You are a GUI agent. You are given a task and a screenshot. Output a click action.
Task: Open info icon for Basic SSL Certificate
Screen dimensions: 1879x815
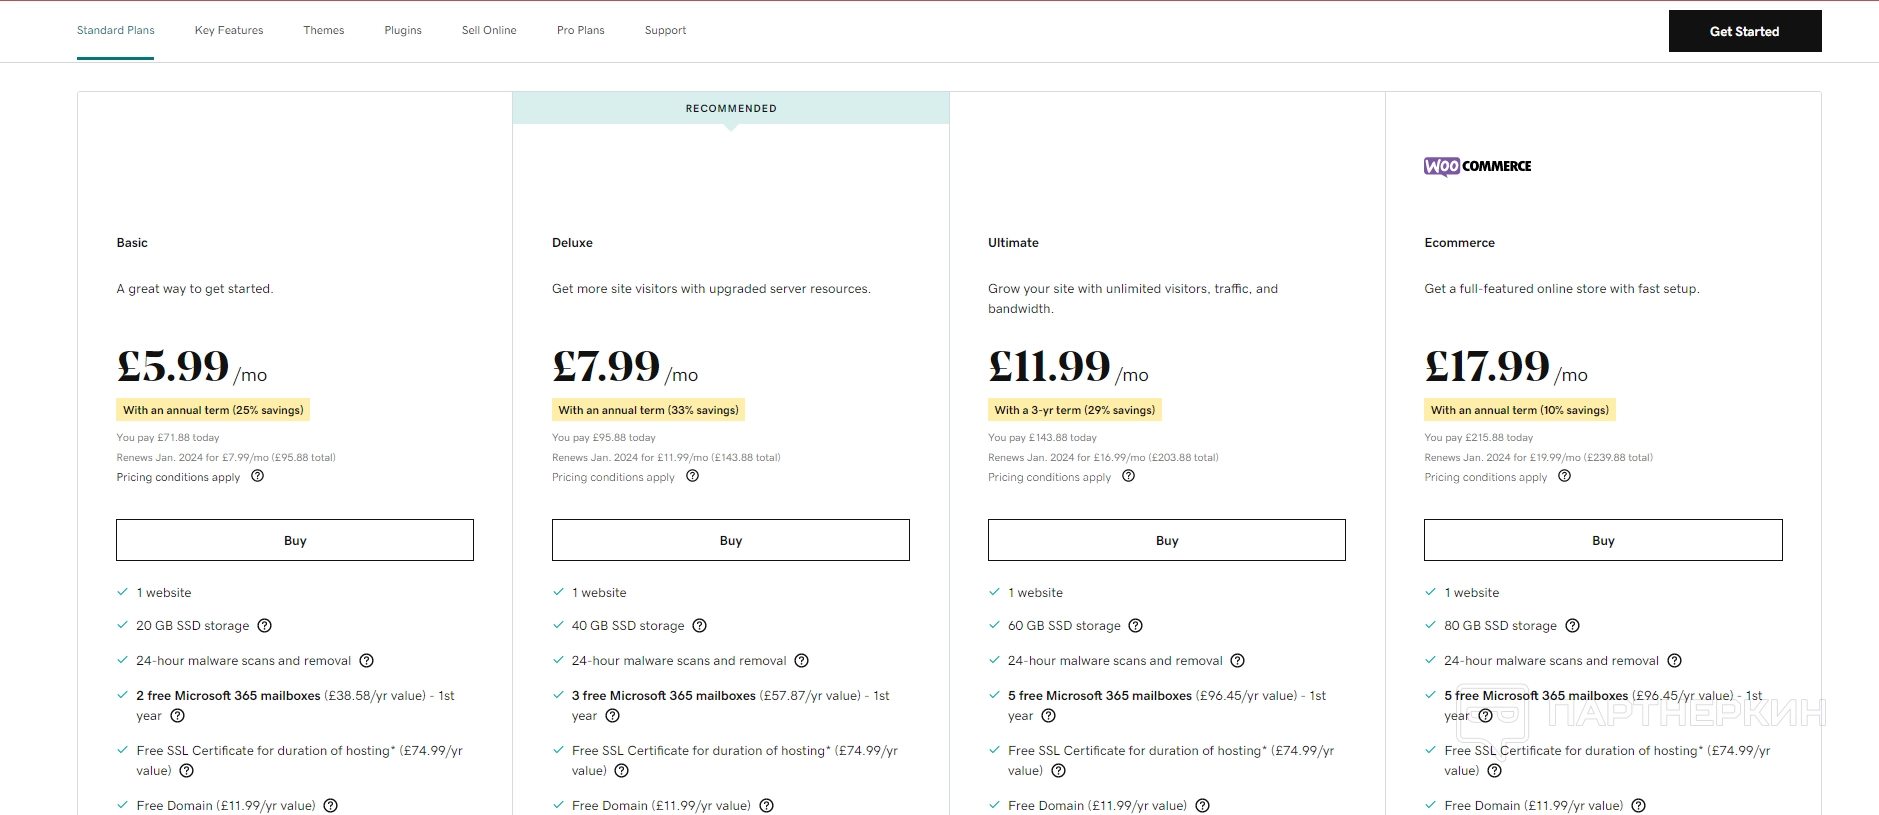[x=186, y=771]
